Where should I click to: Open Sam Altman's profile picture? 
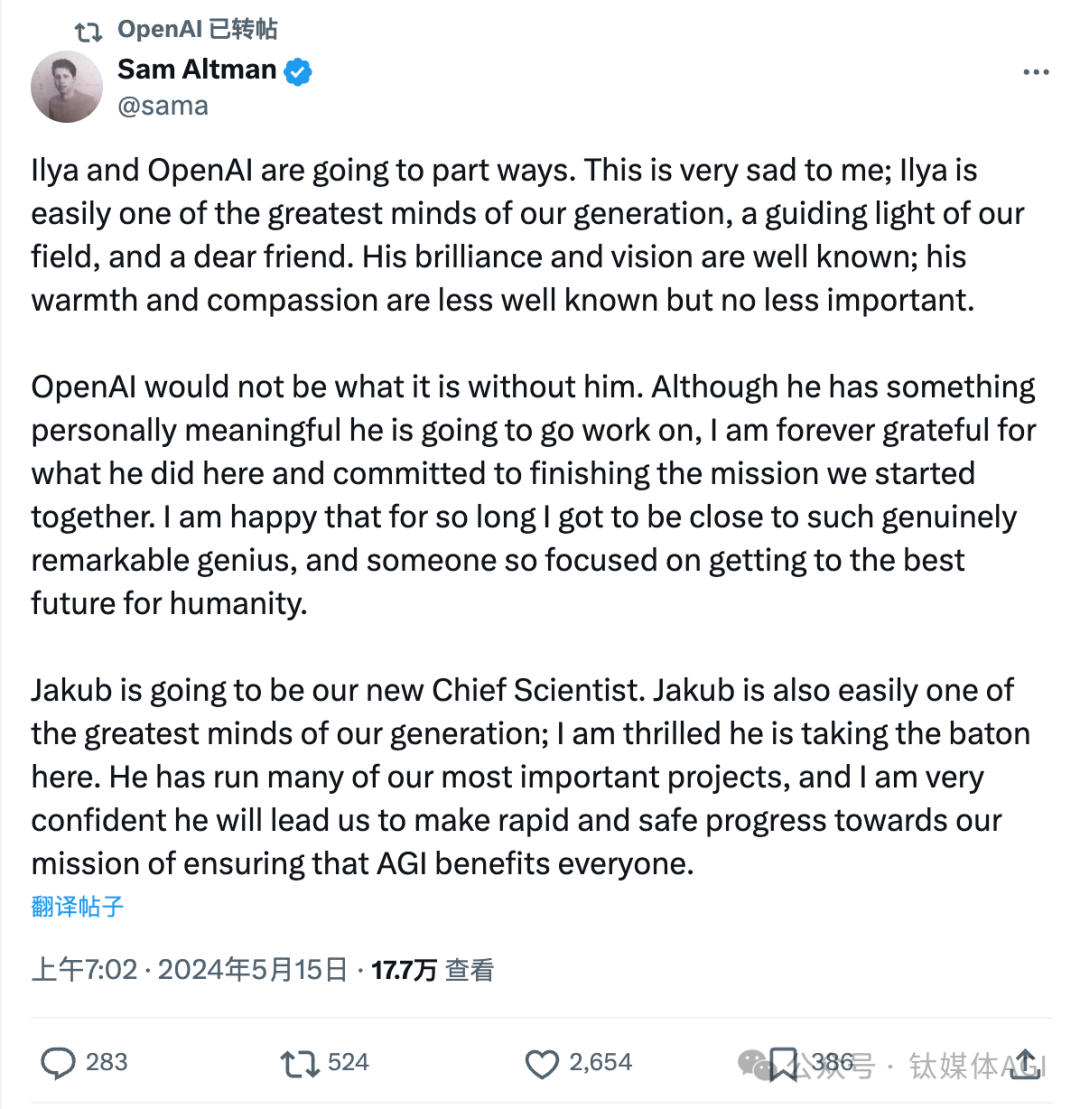point(68,86)
